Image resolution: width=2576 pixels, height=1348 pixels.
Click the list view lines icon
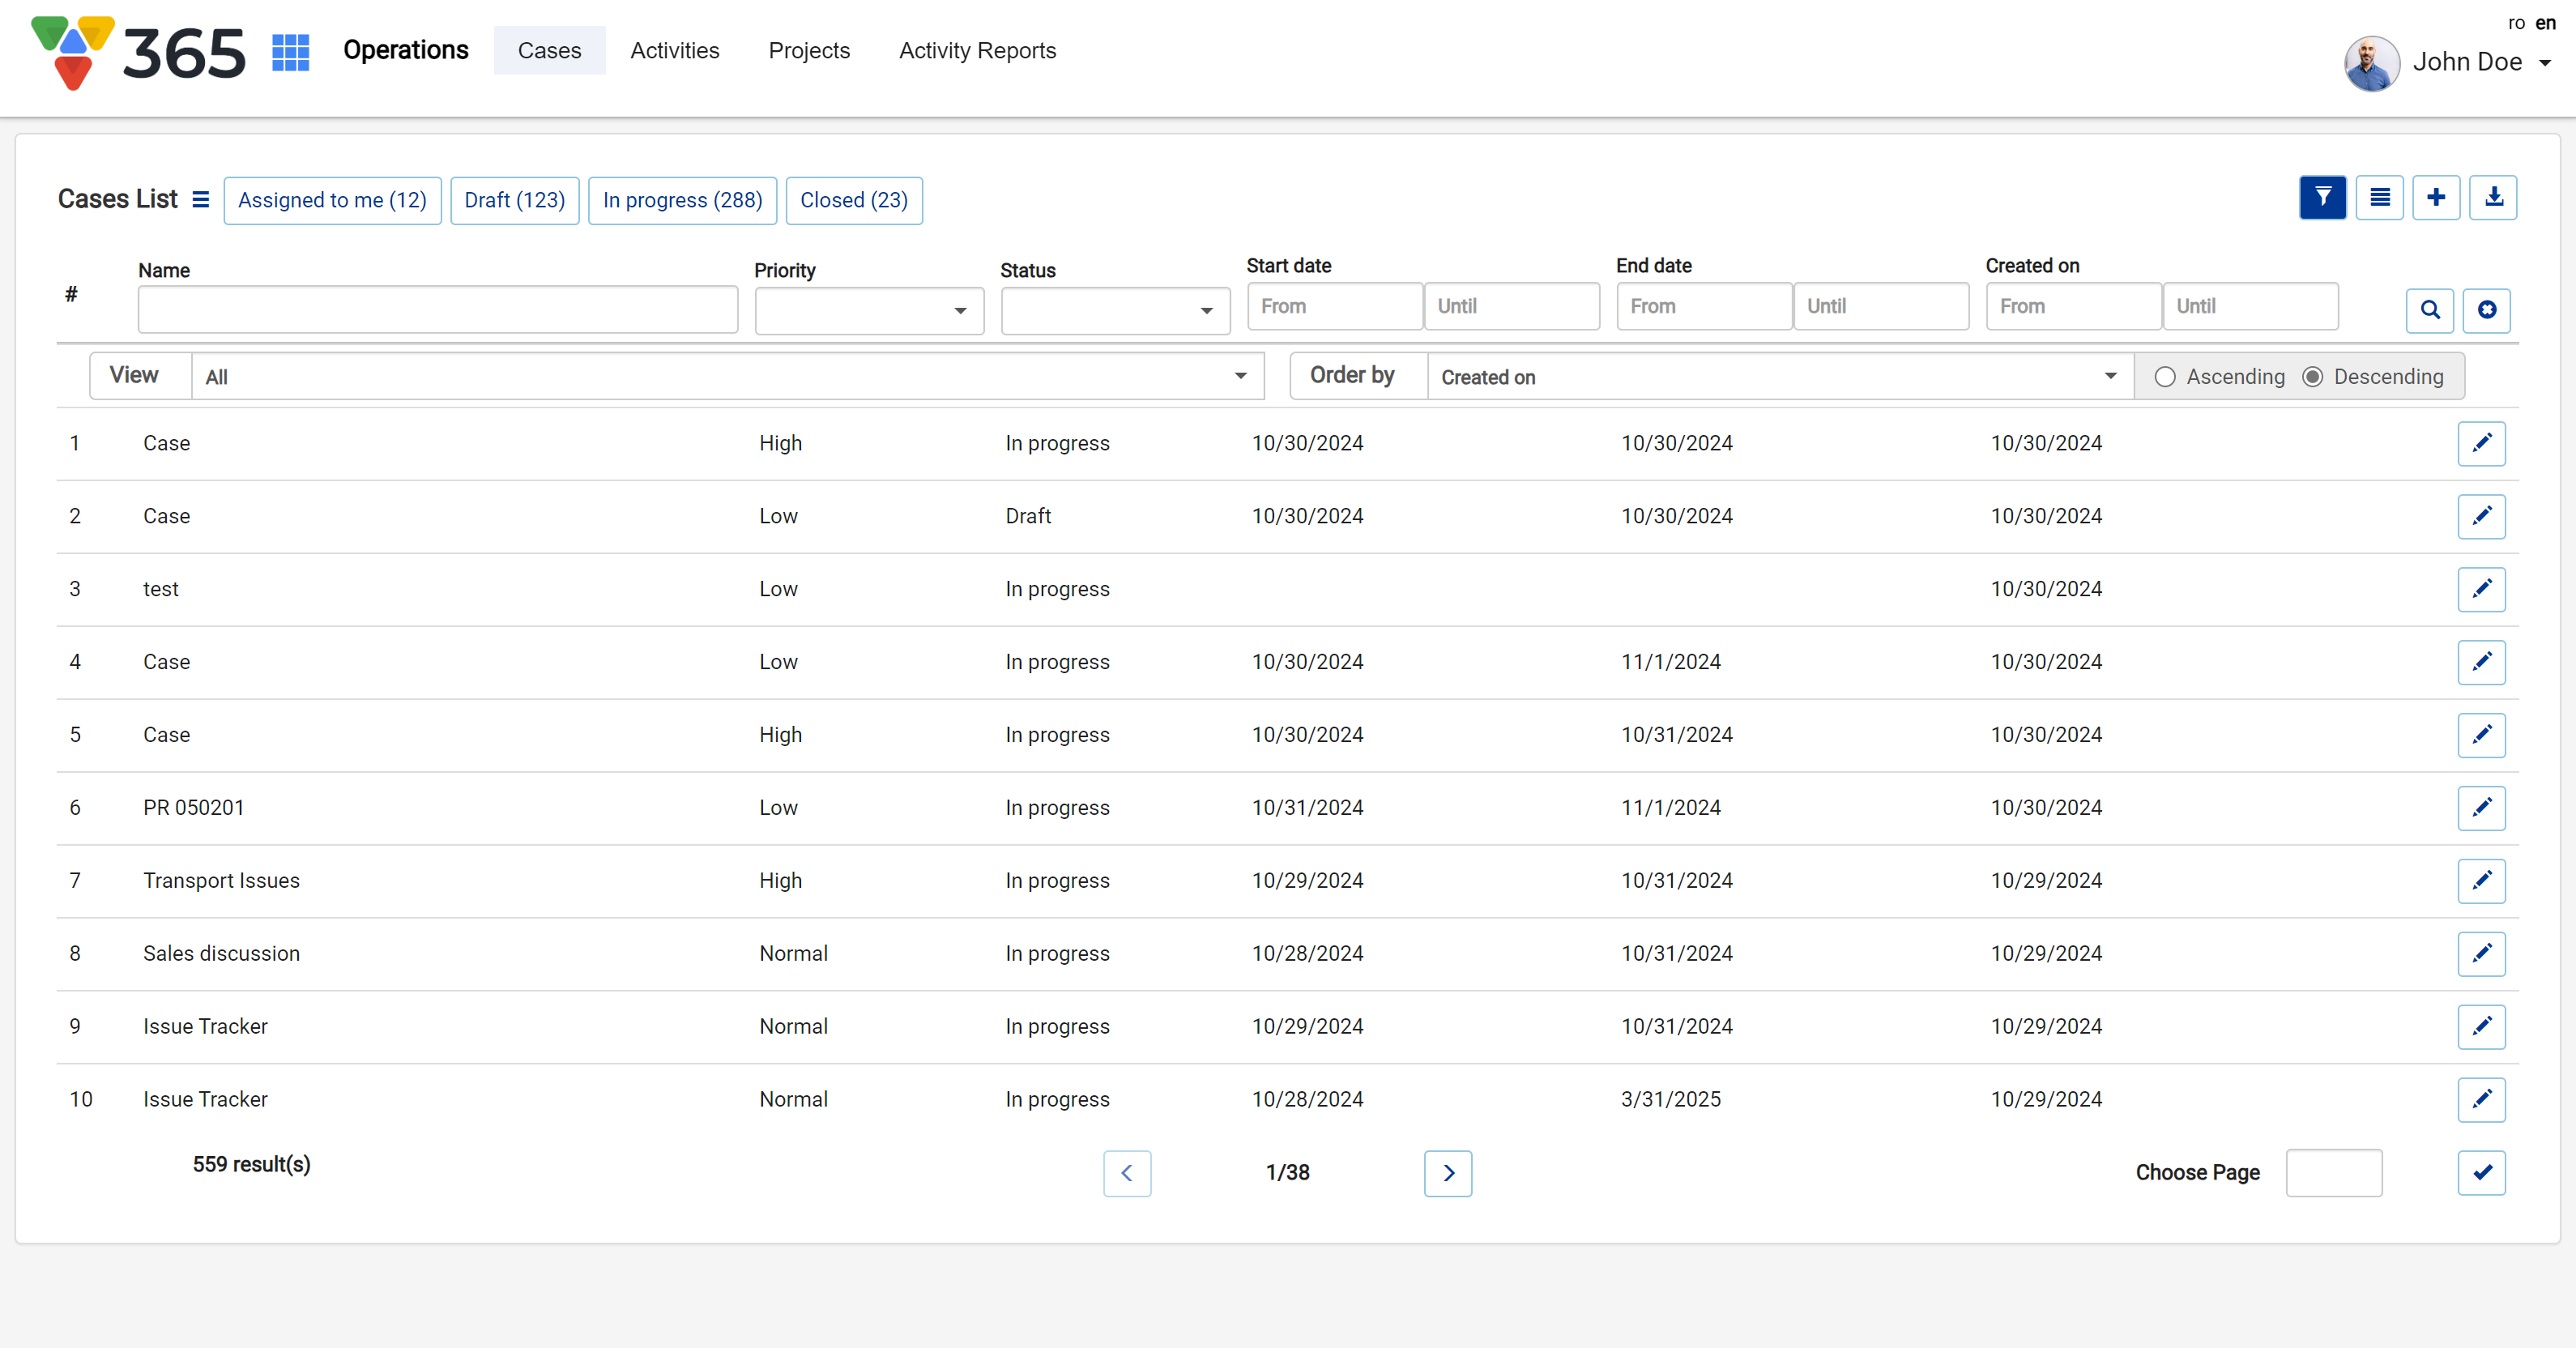[x=2379, y=197]
